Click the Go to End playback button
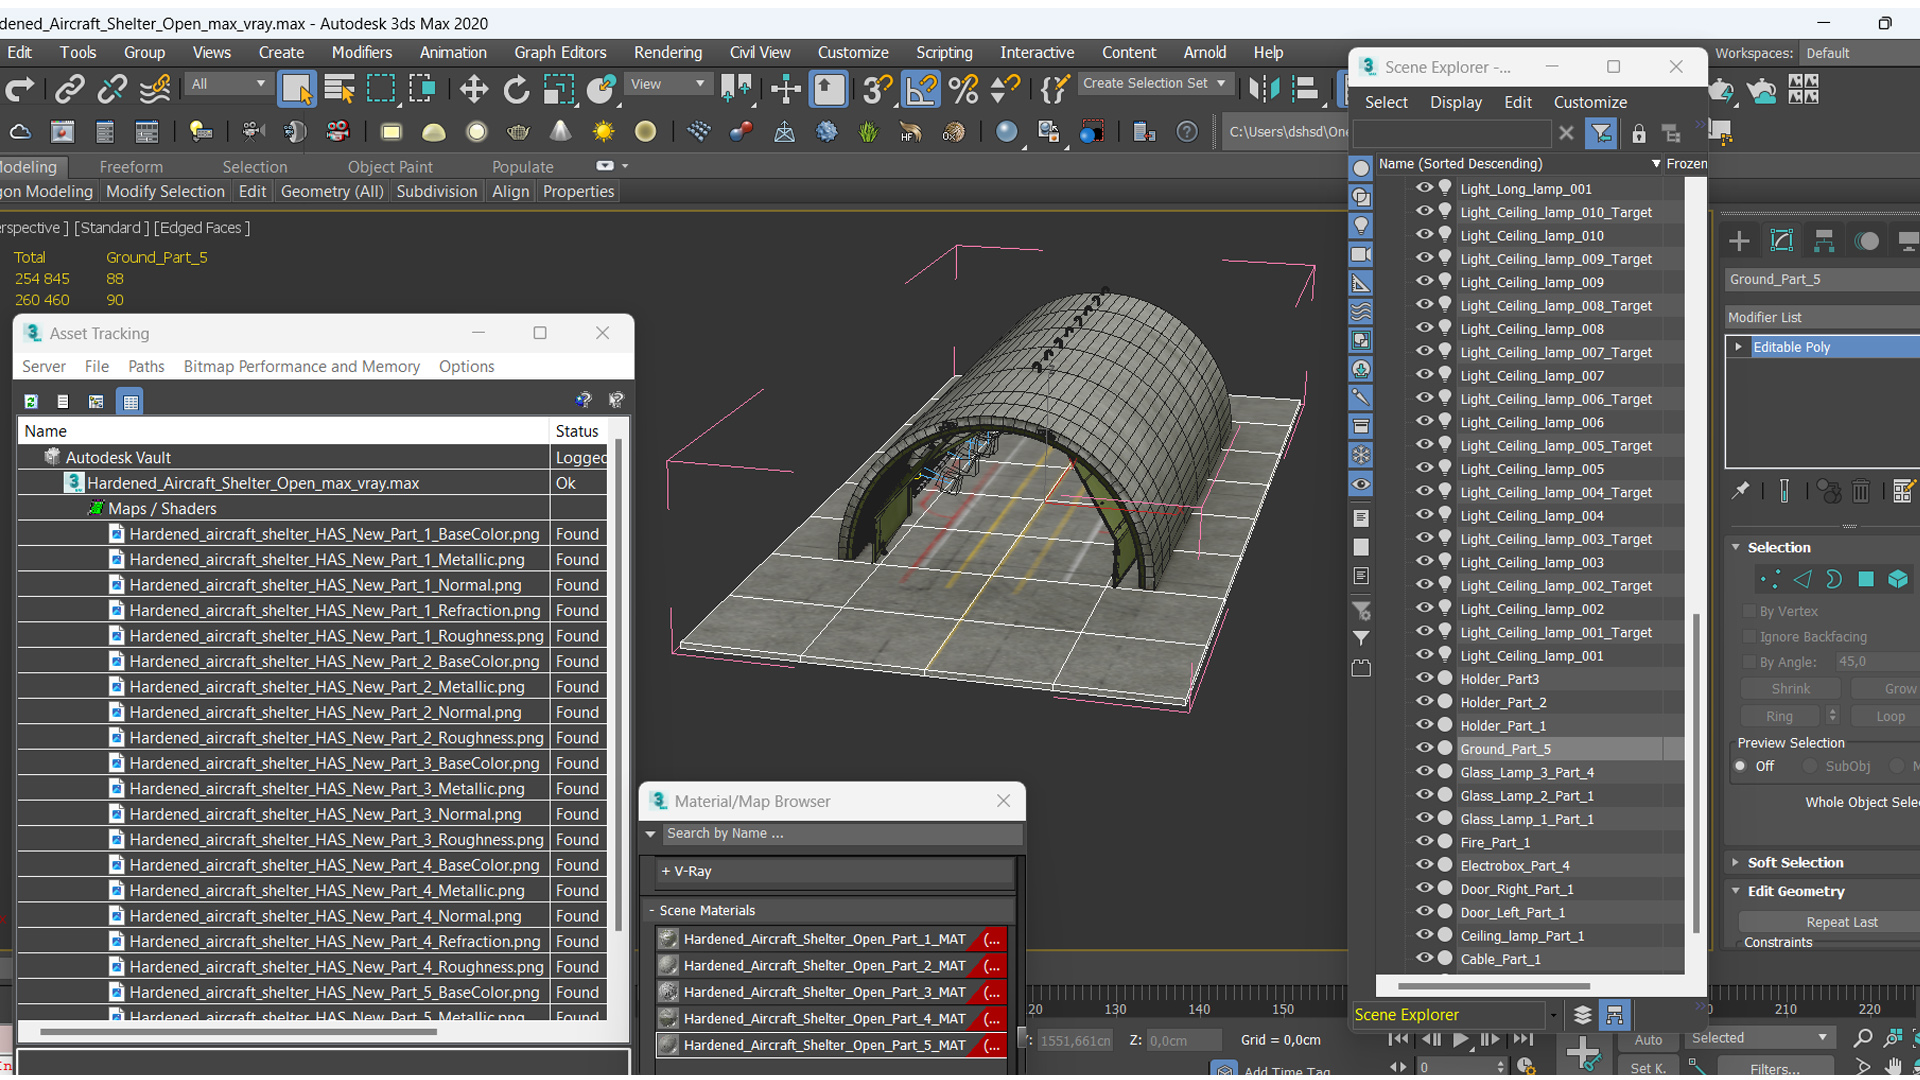The height and width of the screenshot is (1080, 1920). 1523,1040
